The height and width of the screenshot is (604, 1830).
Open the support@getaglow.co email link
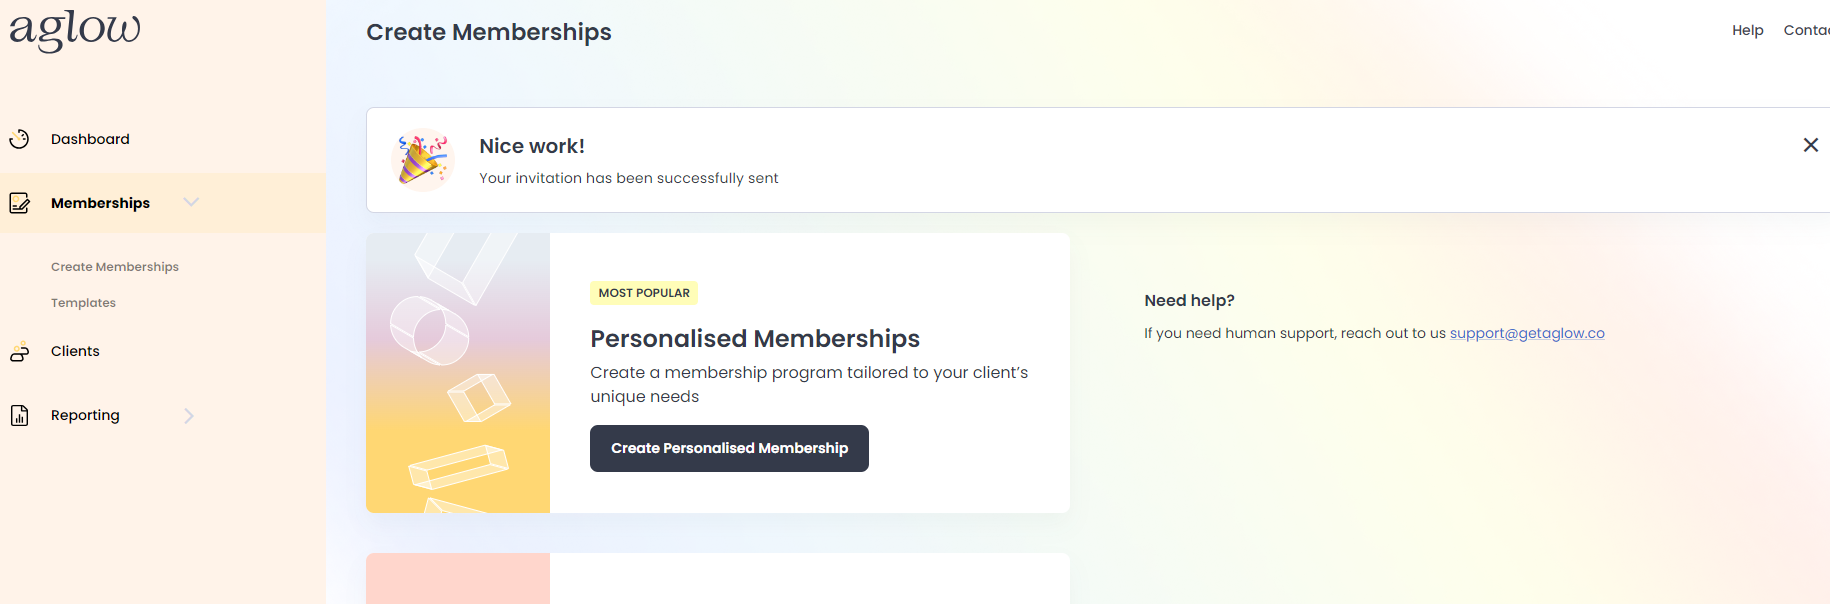click(1526, 333)
